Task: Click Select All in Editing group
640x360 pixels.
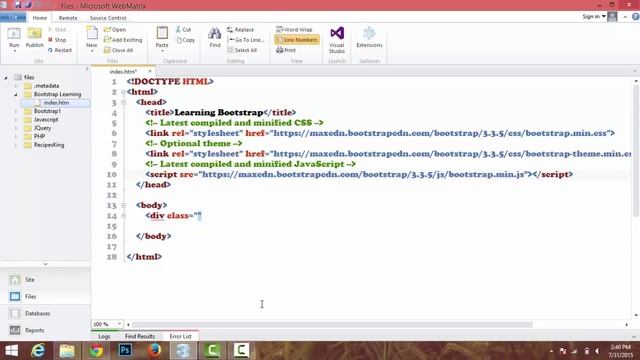Action: tap(242, 50)
